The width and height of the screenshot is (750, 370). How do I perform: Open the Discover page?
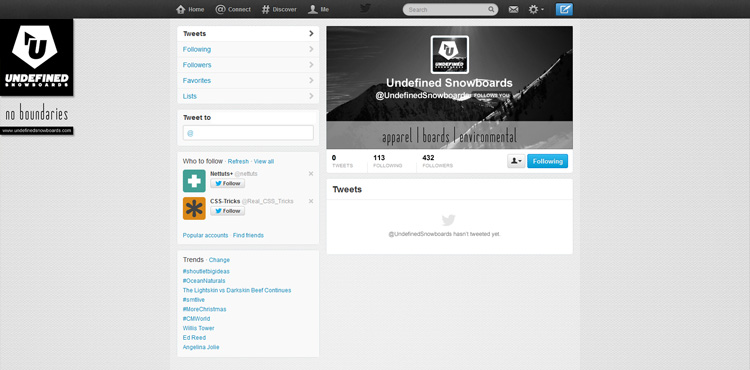(x=279, y=9)
